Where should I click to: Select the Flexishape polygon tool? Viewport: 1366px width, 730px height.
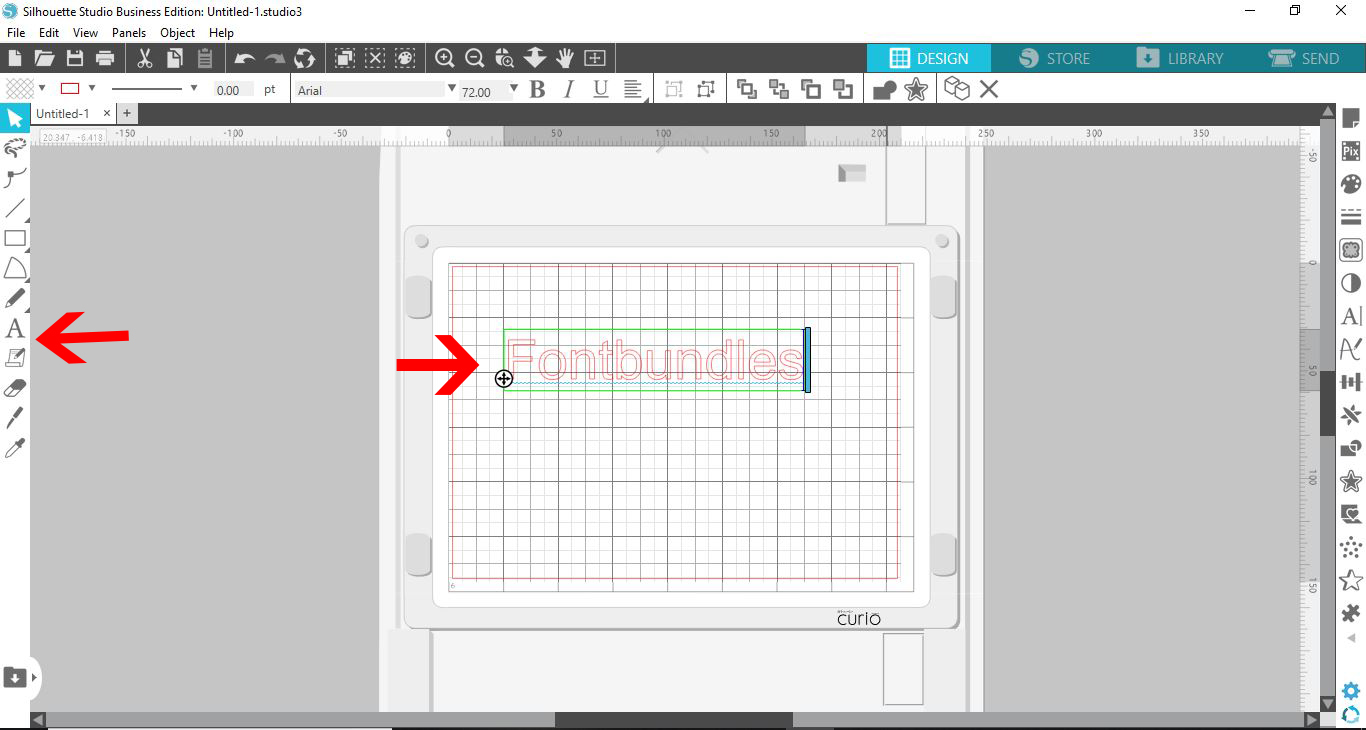(x=15, y=268)
